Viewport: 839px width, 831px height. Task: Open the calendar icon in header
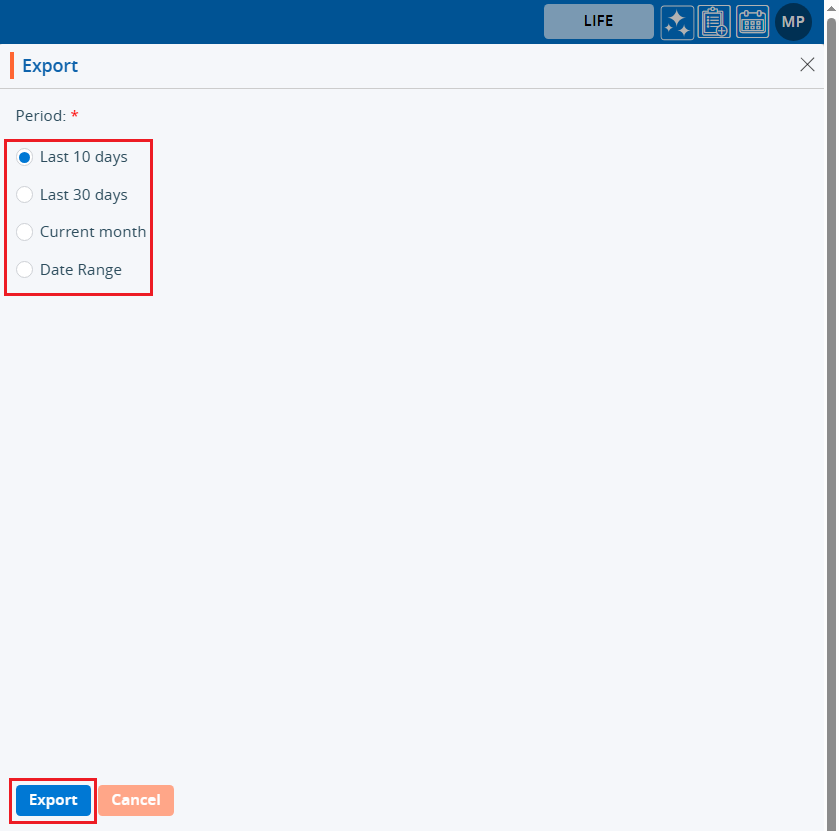pos(752,22)
